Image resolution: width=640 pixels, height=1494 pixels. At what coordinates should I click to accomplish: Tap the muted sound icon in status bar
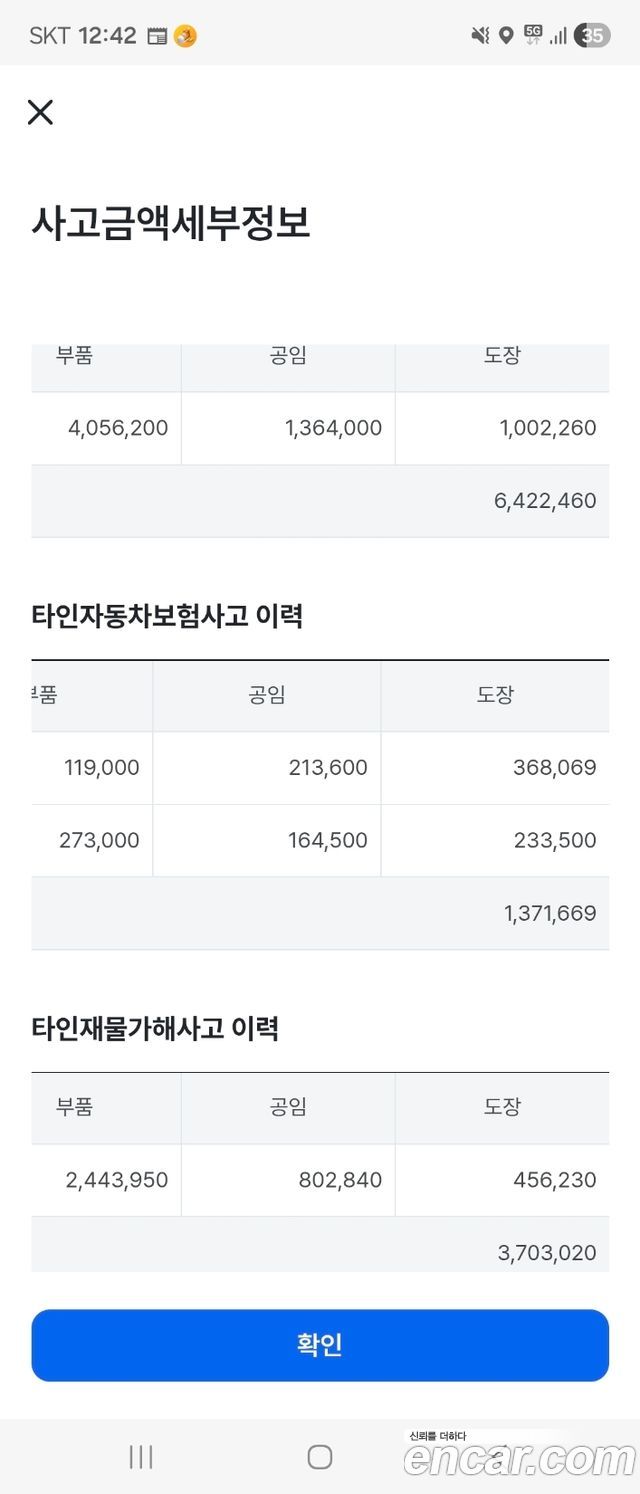click(480, 36)
